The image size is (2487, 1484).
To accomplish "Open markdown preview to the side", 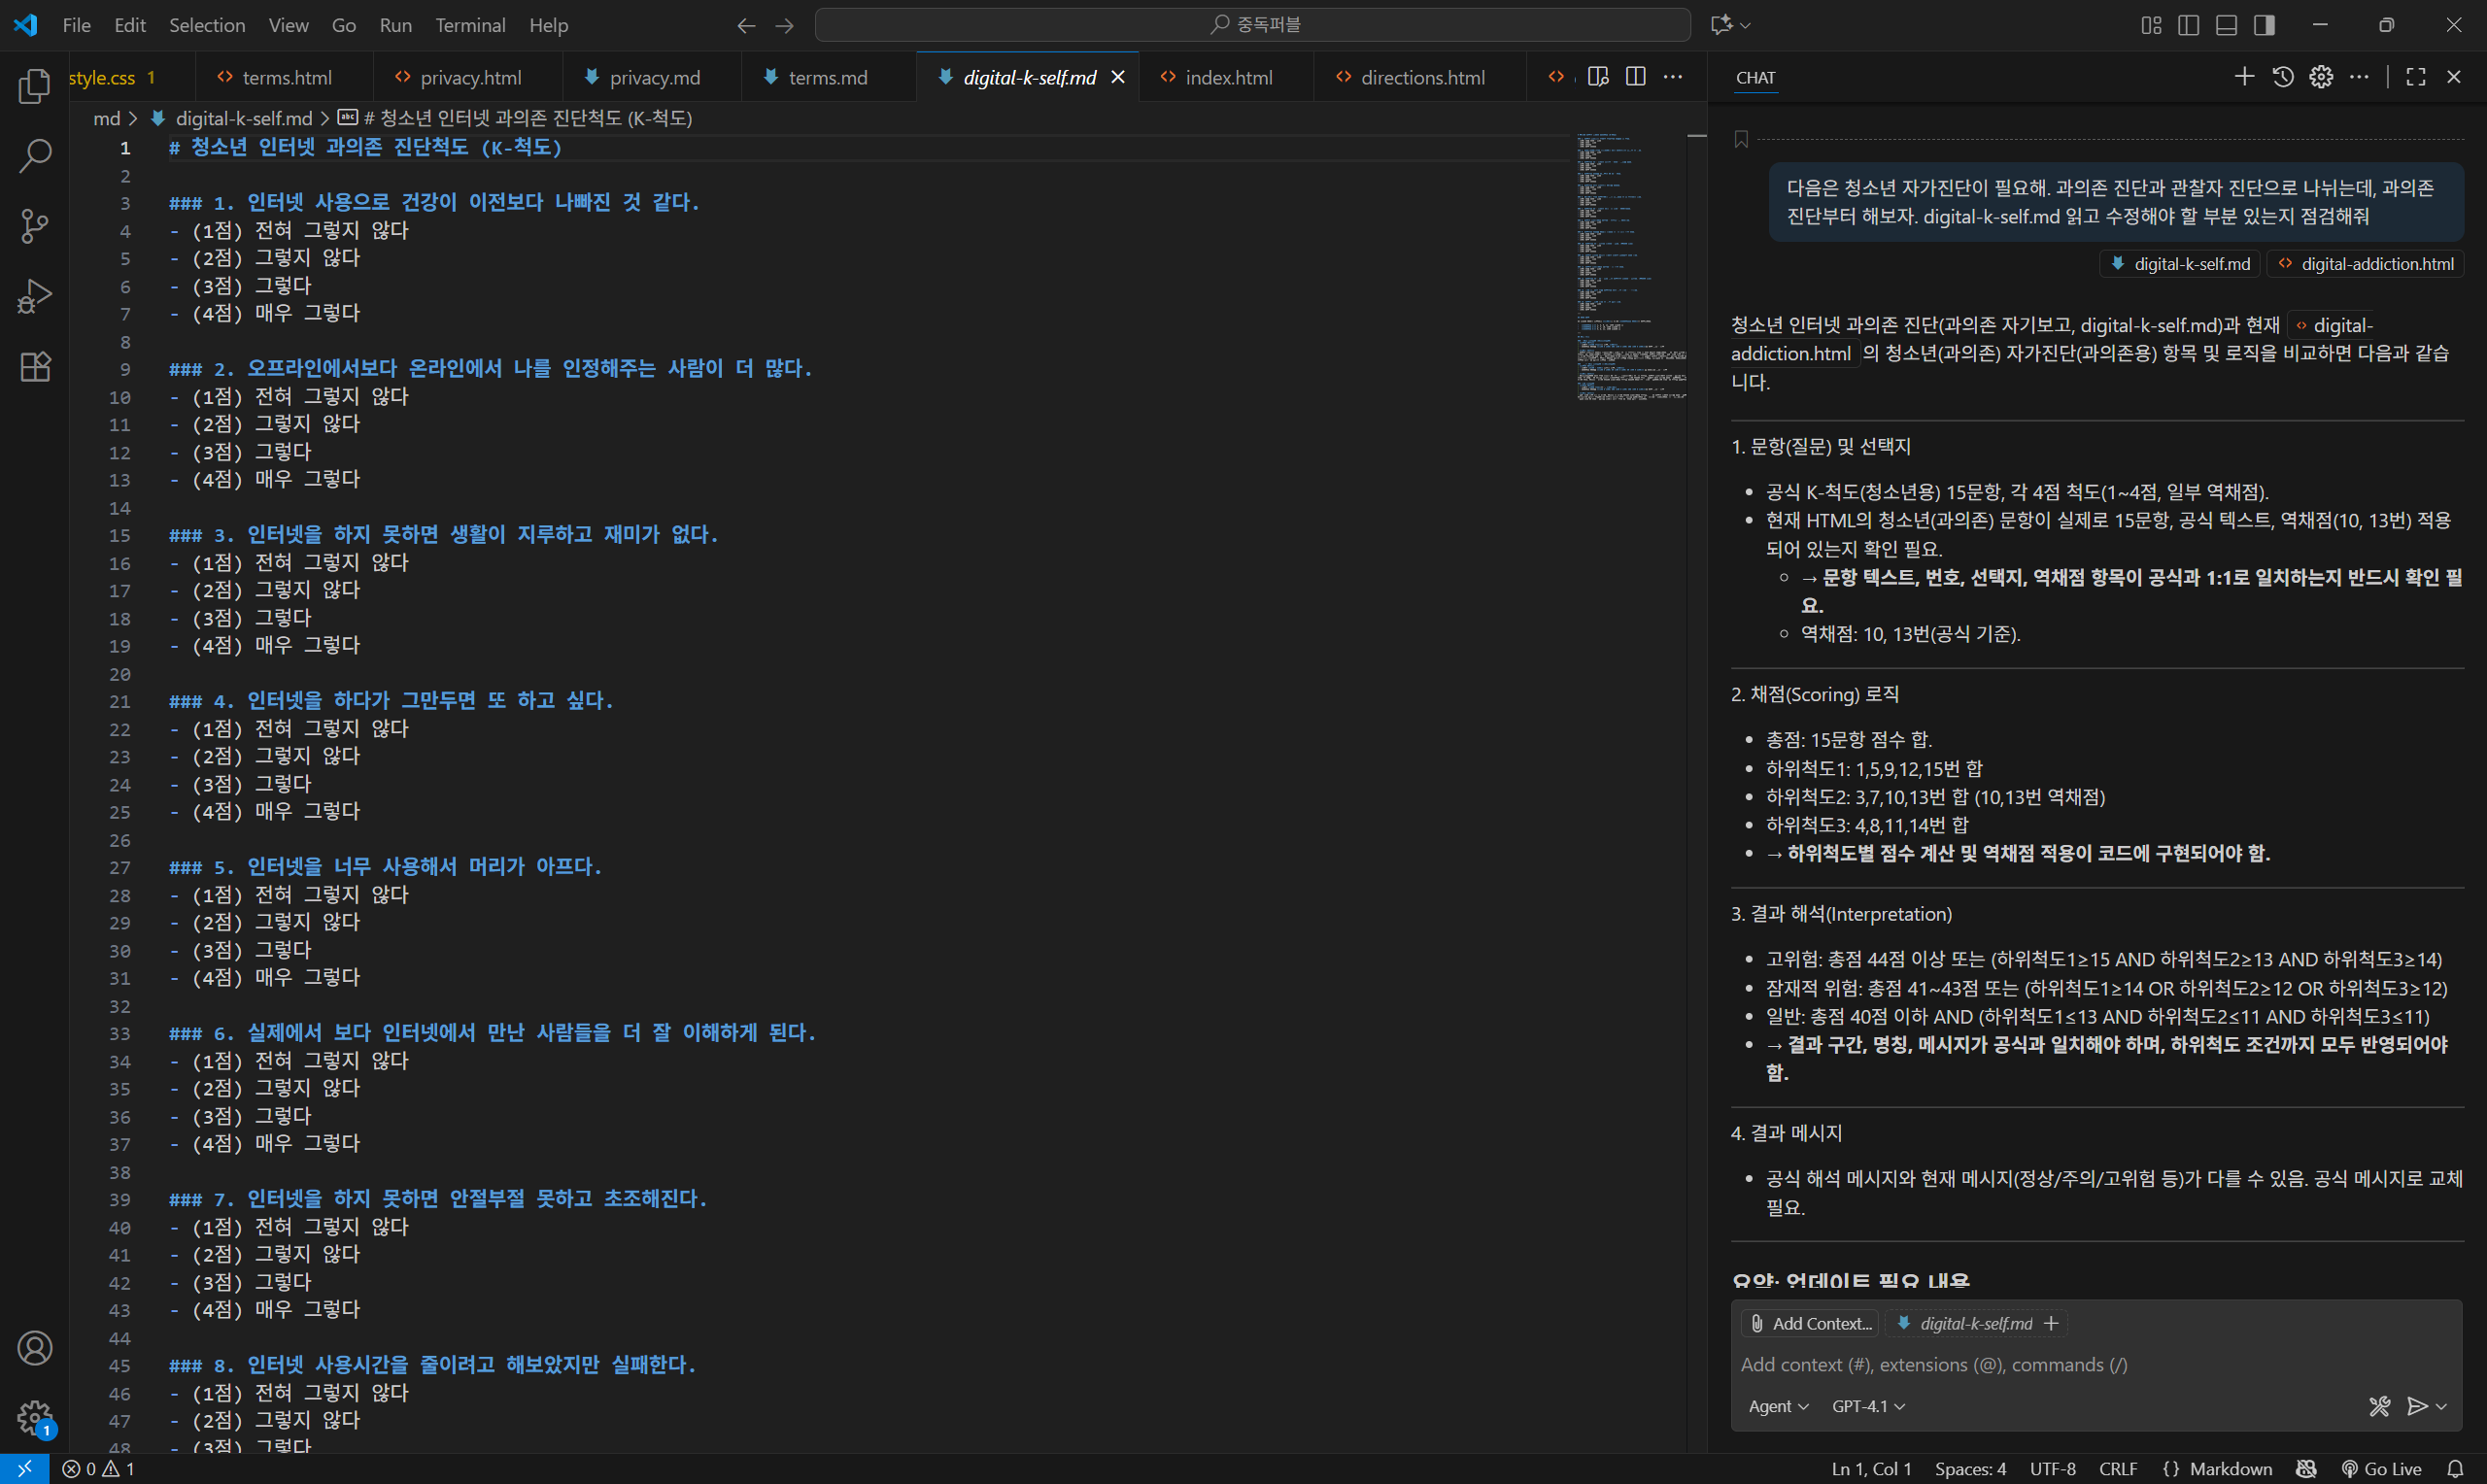I will [1598, 77].
